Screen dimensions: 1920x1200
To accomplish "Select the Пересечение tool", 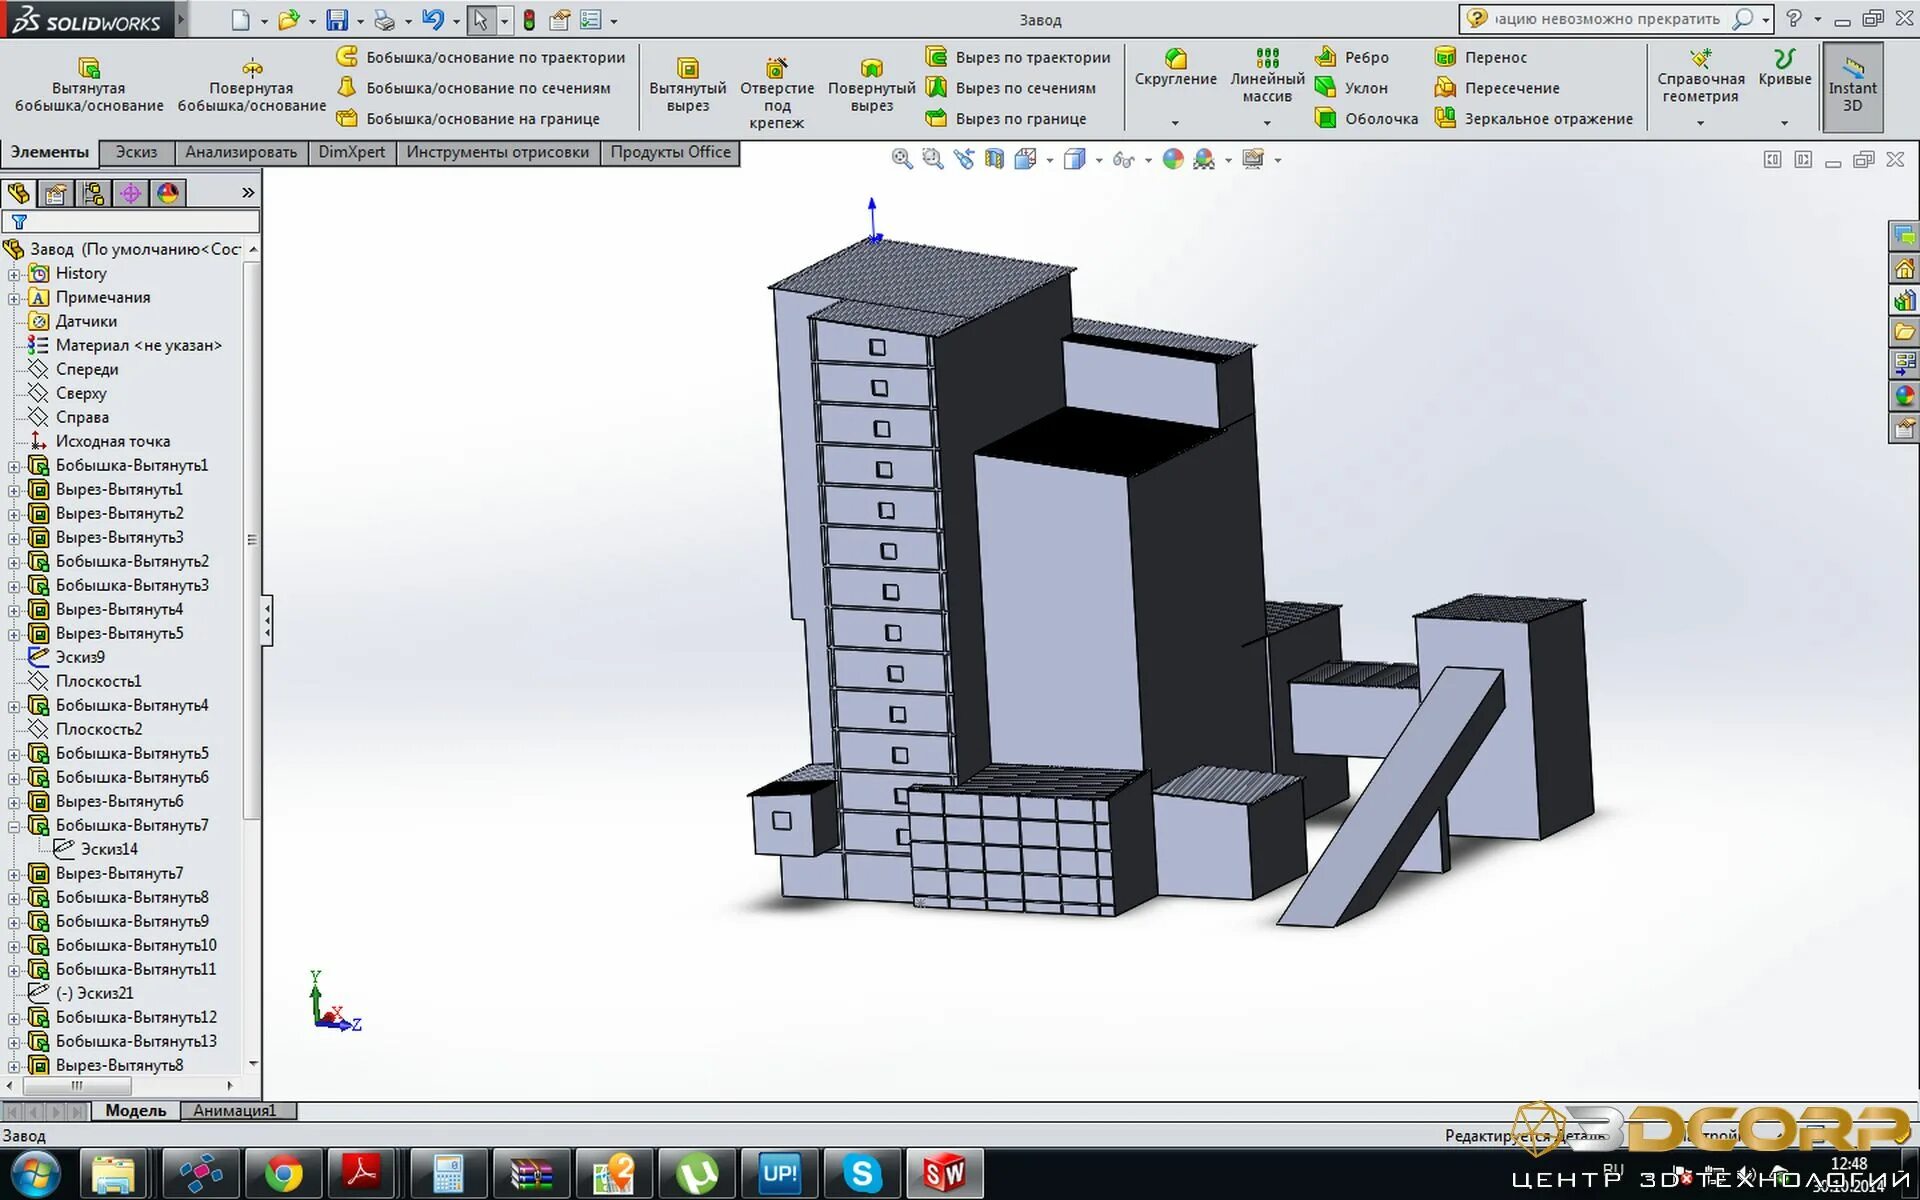I will (1497, 88).
